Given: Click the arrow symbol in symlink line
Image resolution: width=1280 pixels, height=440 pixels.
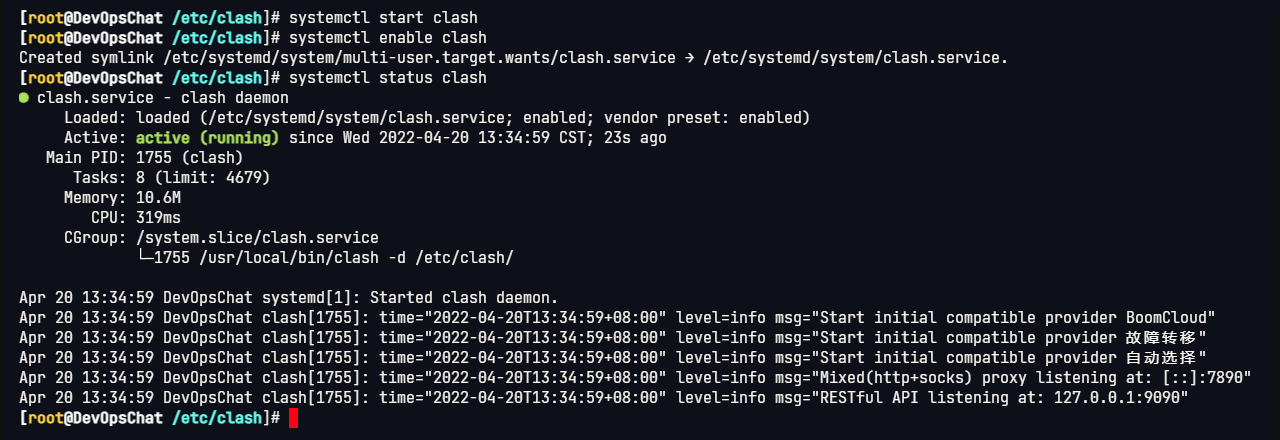Looking at the screenshot, I should tap(690, 58).
